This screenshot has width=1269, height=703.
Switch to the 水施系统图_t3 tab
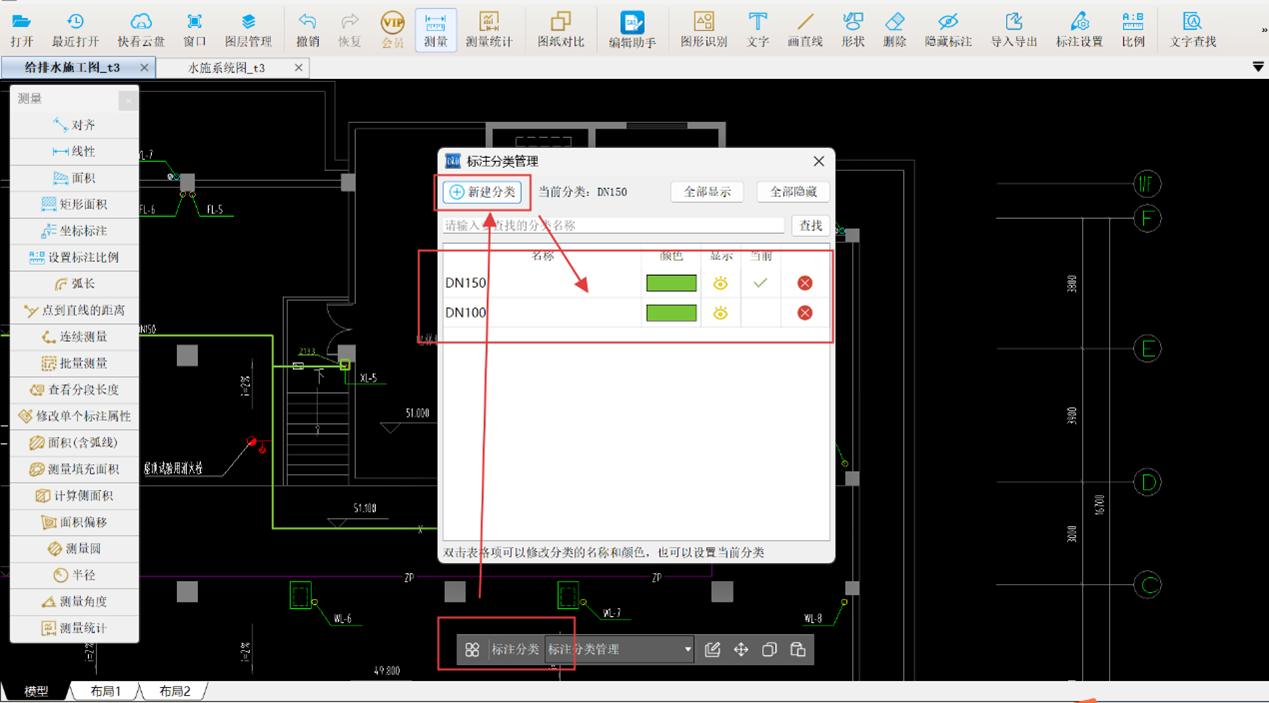pos(227,68)
